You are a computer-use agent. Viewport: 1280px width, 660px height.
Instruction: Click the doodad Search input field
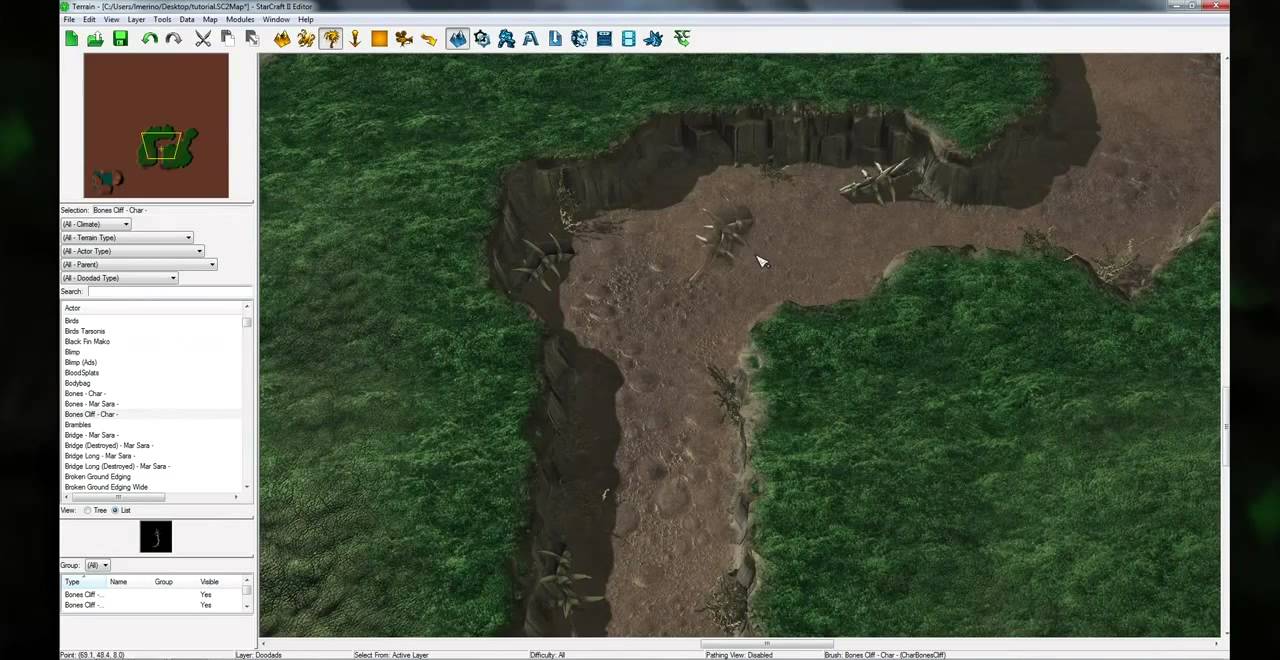(168, 292)
